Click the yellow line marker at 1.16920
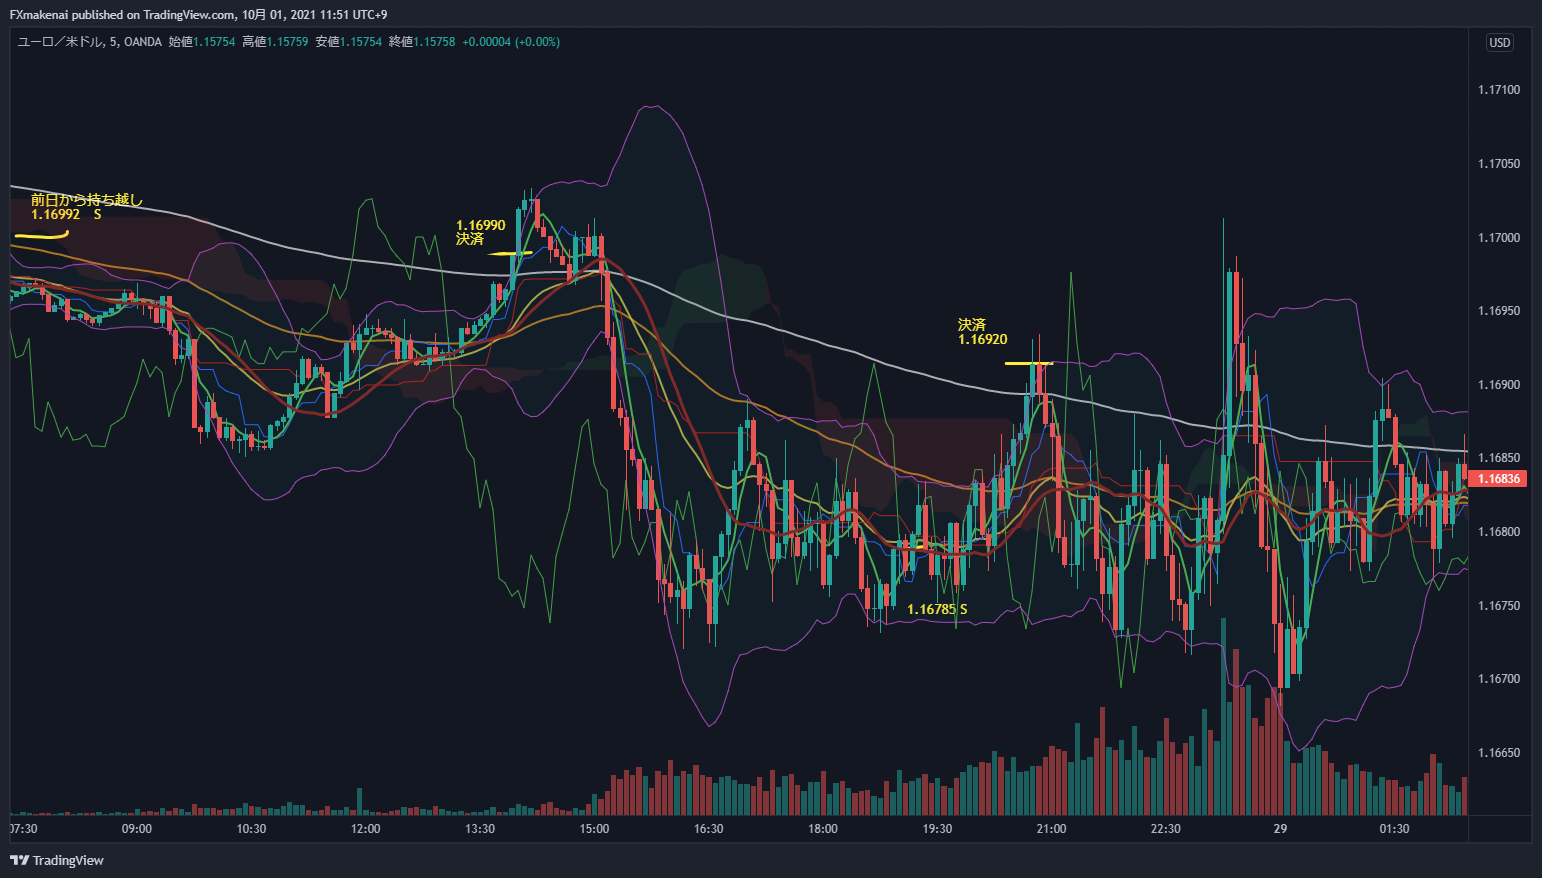 pos(1029,363)
